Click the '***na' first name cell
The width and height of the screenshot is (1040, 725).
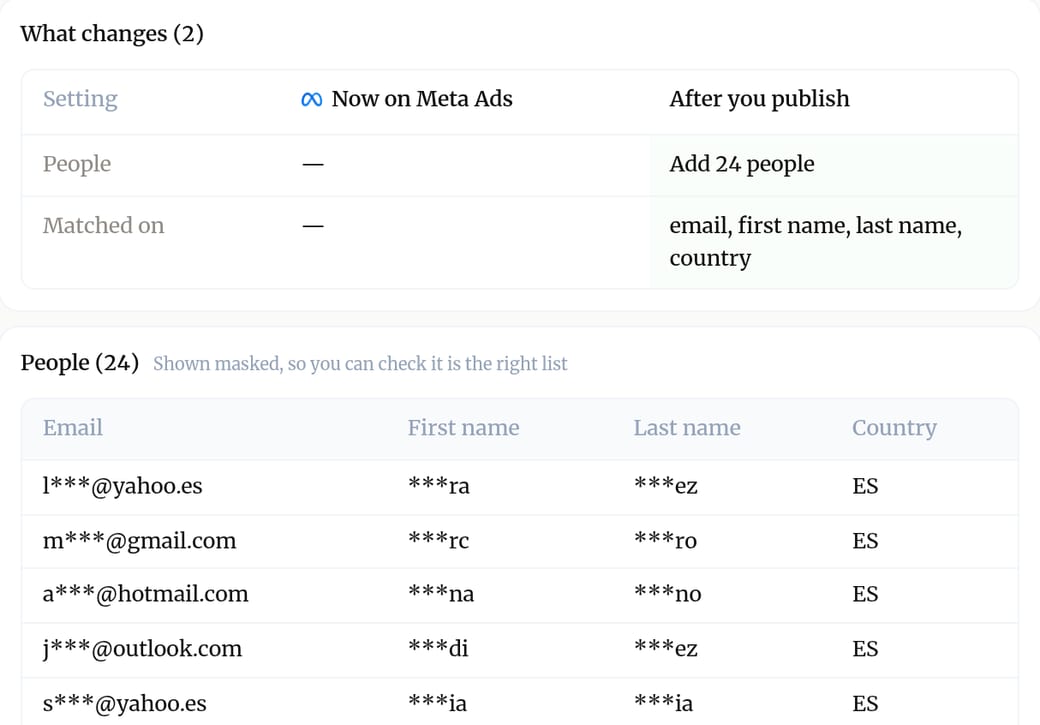441,594
